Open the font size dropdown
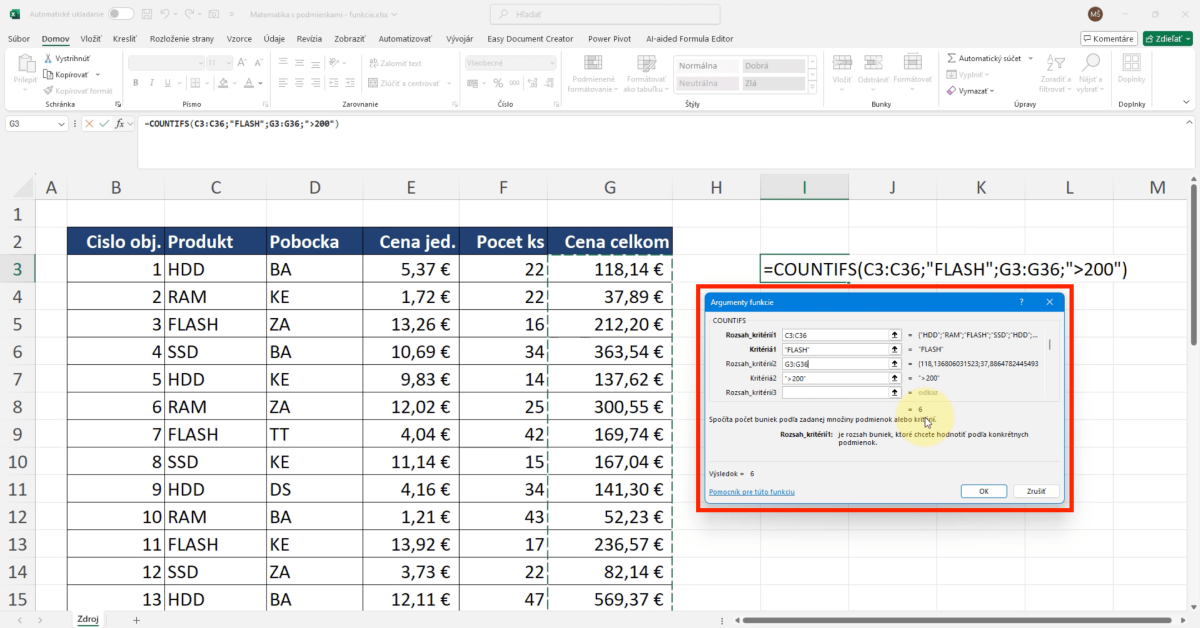This screenshot has width=1200, height=628. click(x=229, y=62)
